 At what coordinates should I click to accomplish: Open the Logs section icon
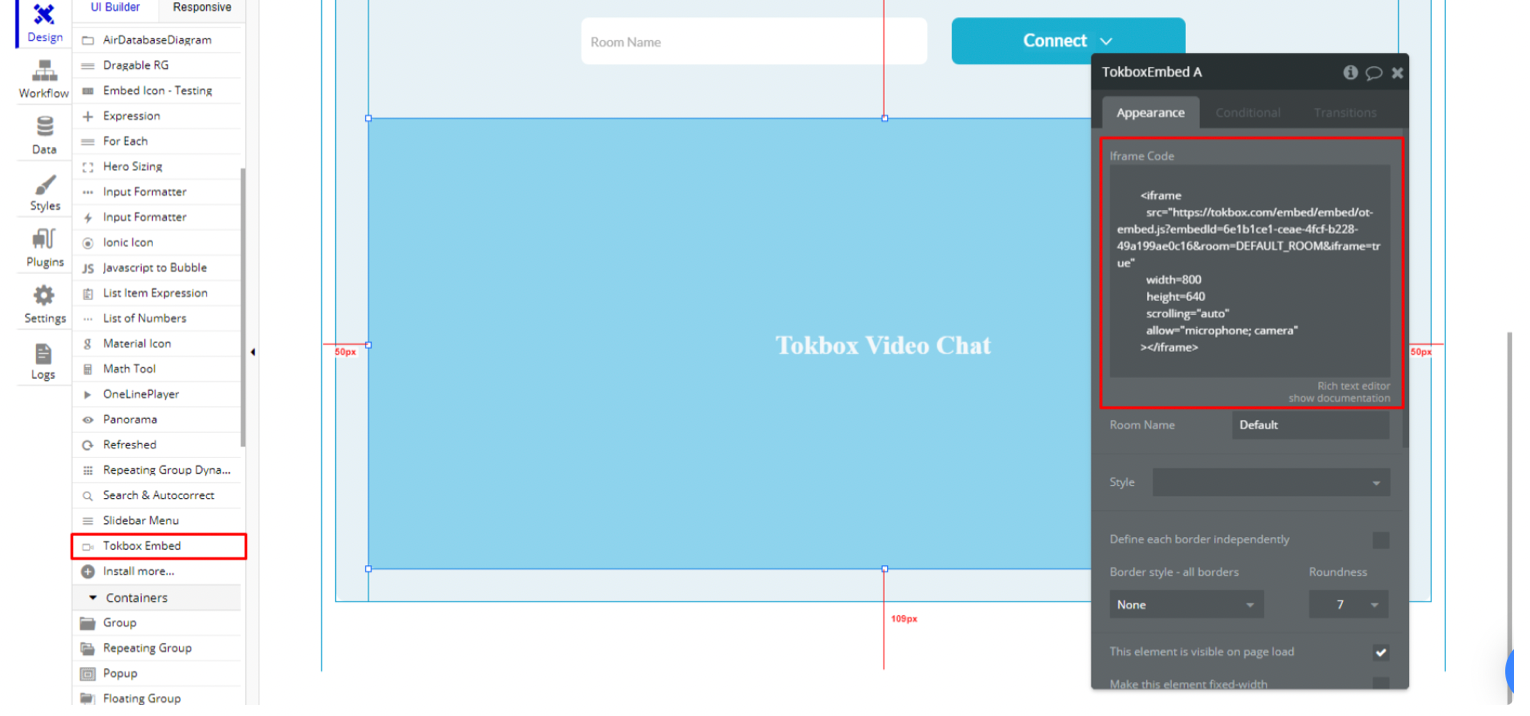tap(44, 353)
